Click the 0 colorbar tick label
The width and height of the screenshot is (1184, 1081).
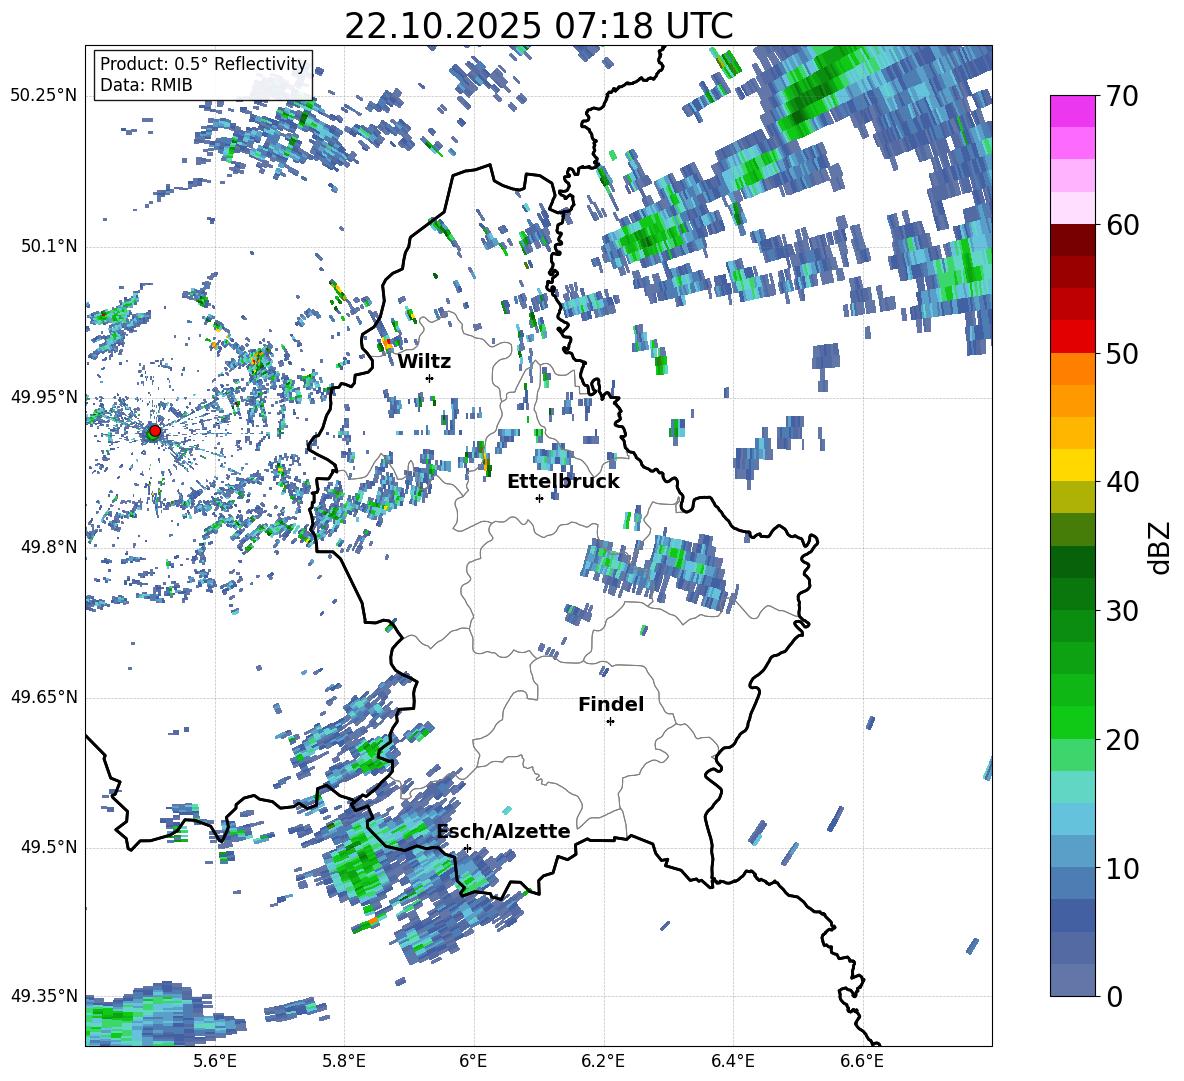tap(1115, 996)
